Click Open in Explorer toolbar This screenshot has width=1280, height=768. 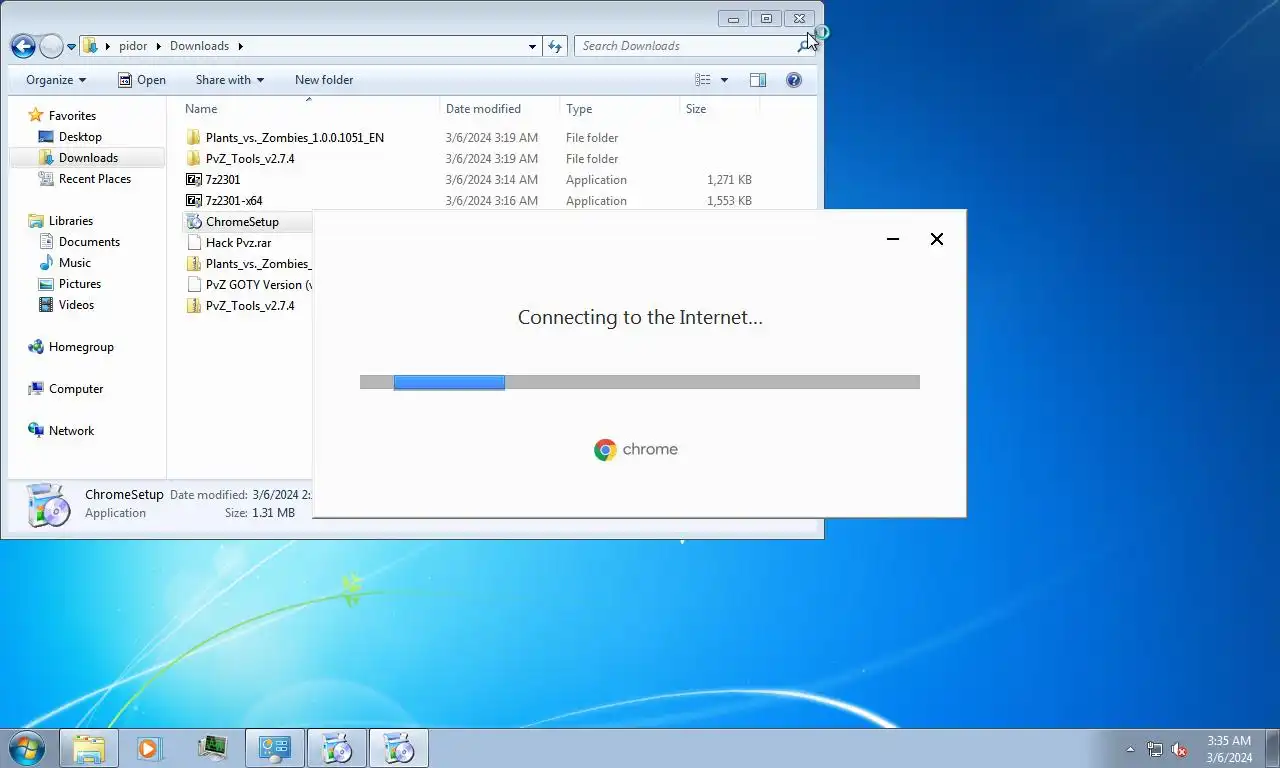[142, 80]
